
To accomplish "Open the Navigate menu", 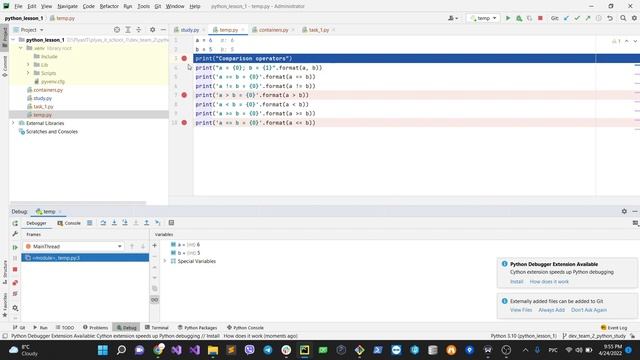I will coord(67,6).
